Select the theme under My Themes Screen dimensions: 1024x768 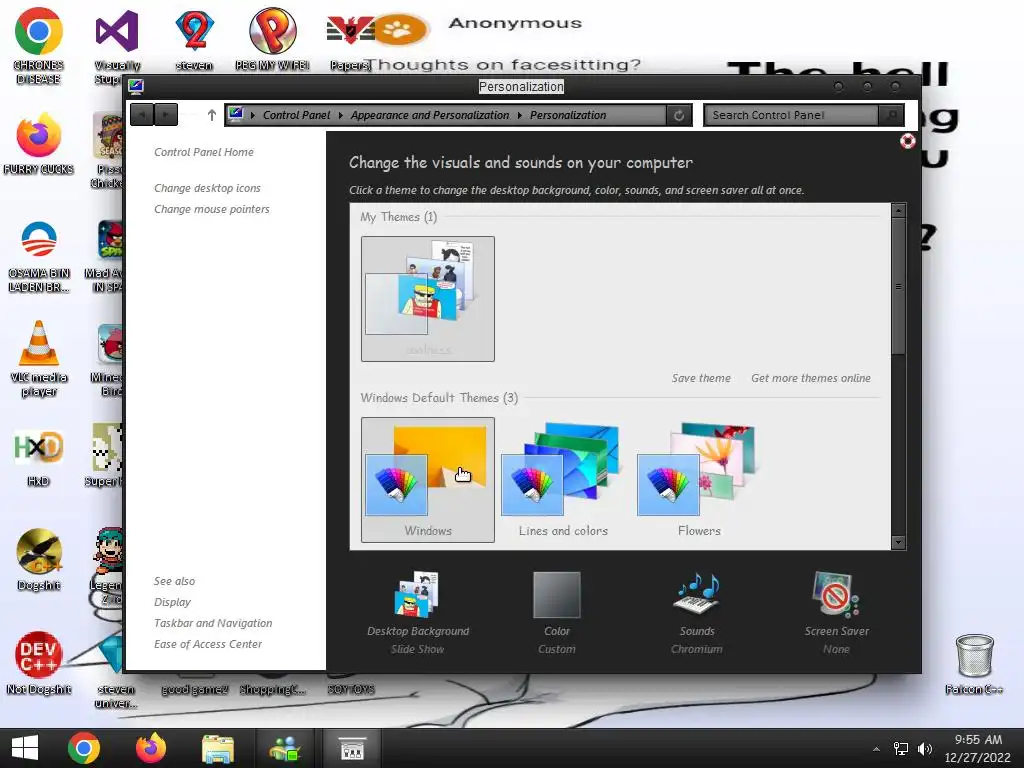coord(428,298)
